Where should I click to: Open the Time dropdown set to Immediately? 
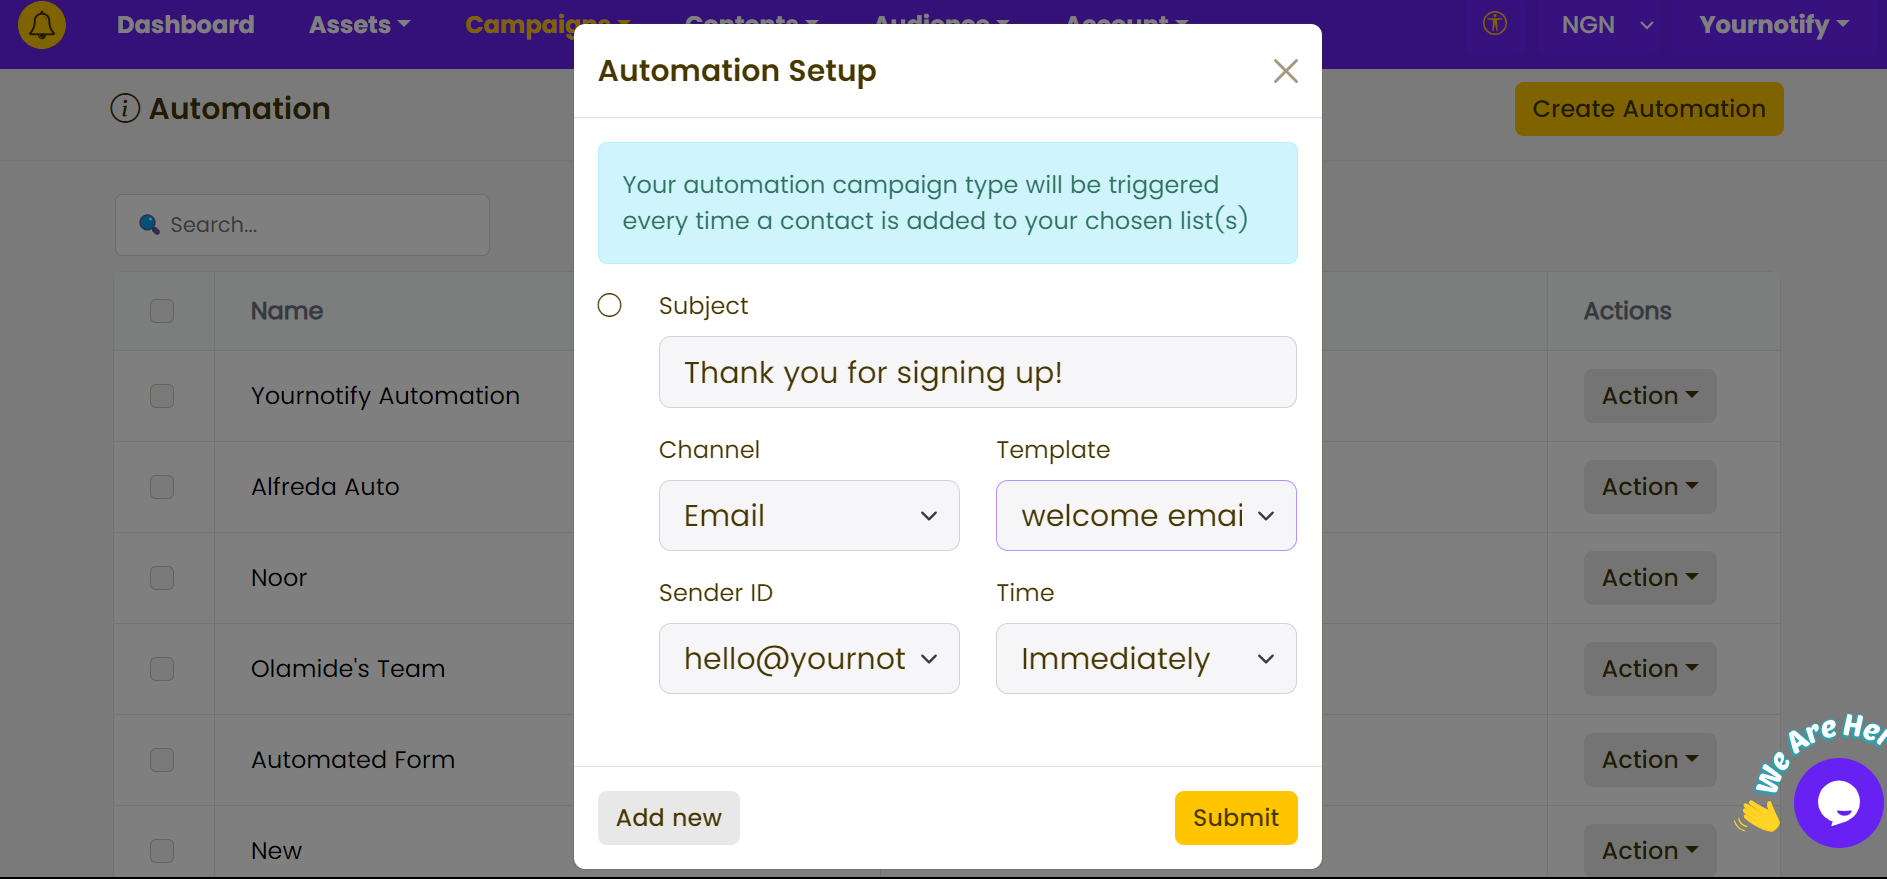pyautogui.click(x=1146, y=659)
